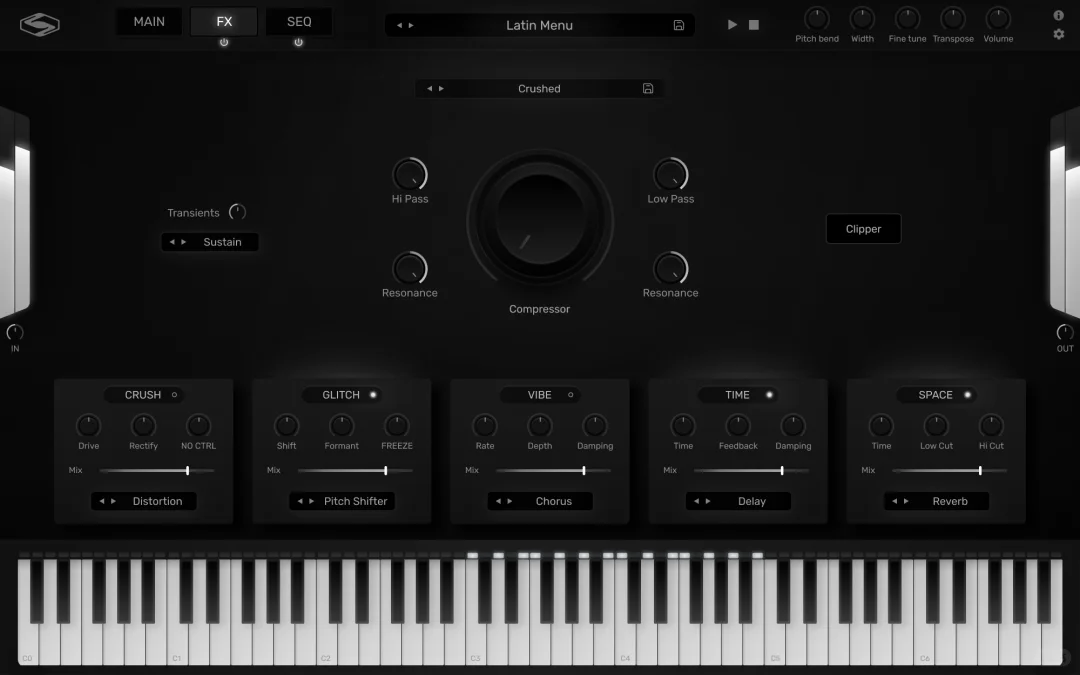
Task: Open the Latin Menu preset selector
Action: click(x=539, y=25)
